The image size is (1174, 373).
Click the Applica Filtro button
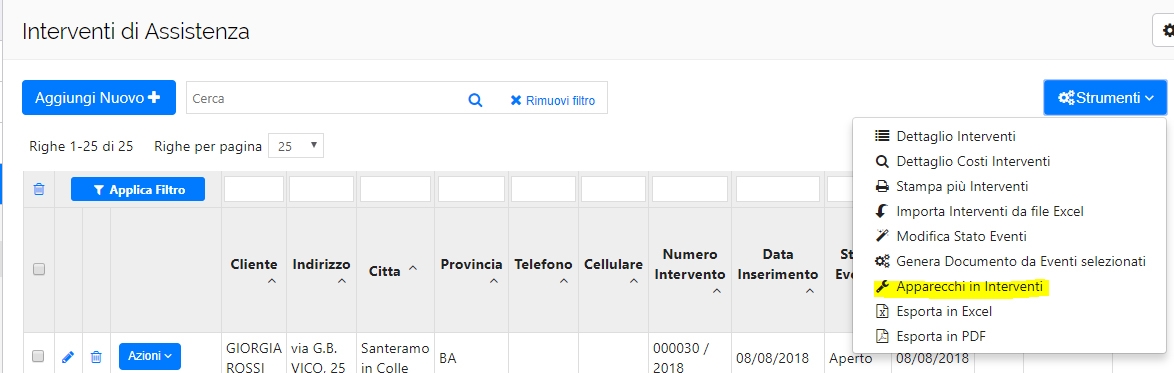(139, 190)
